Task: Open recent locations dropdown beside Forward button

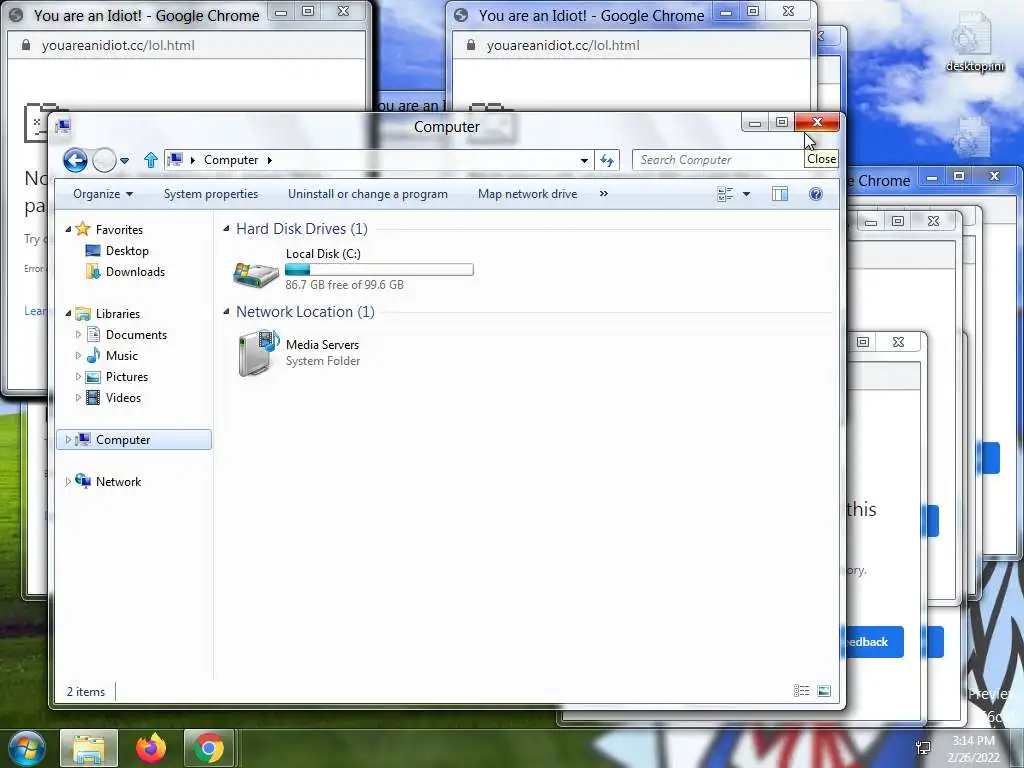Action: click(x=124, y=161)
